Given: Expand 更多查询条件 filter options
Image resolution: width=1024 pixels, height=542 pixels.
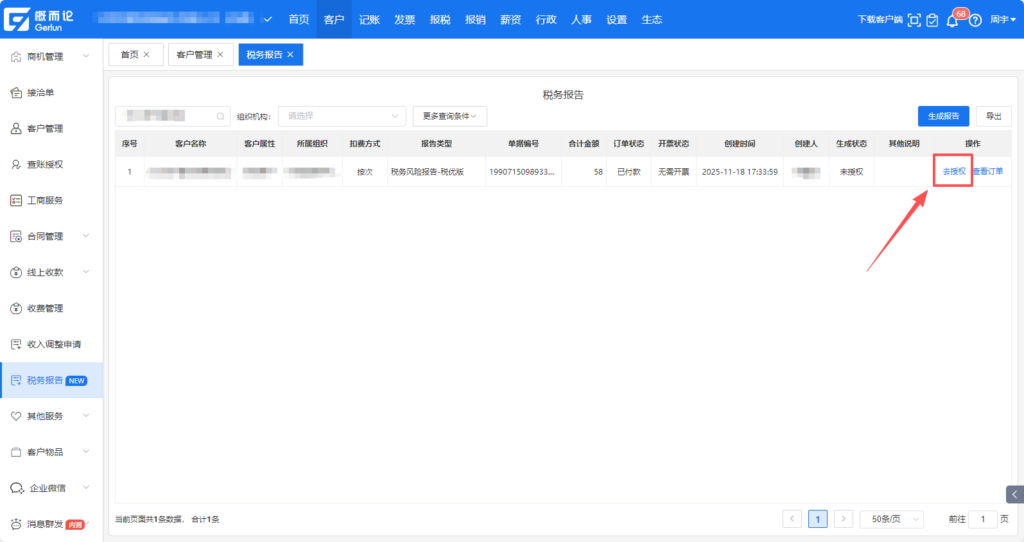Looking at the screenshot, I should 449,116.
